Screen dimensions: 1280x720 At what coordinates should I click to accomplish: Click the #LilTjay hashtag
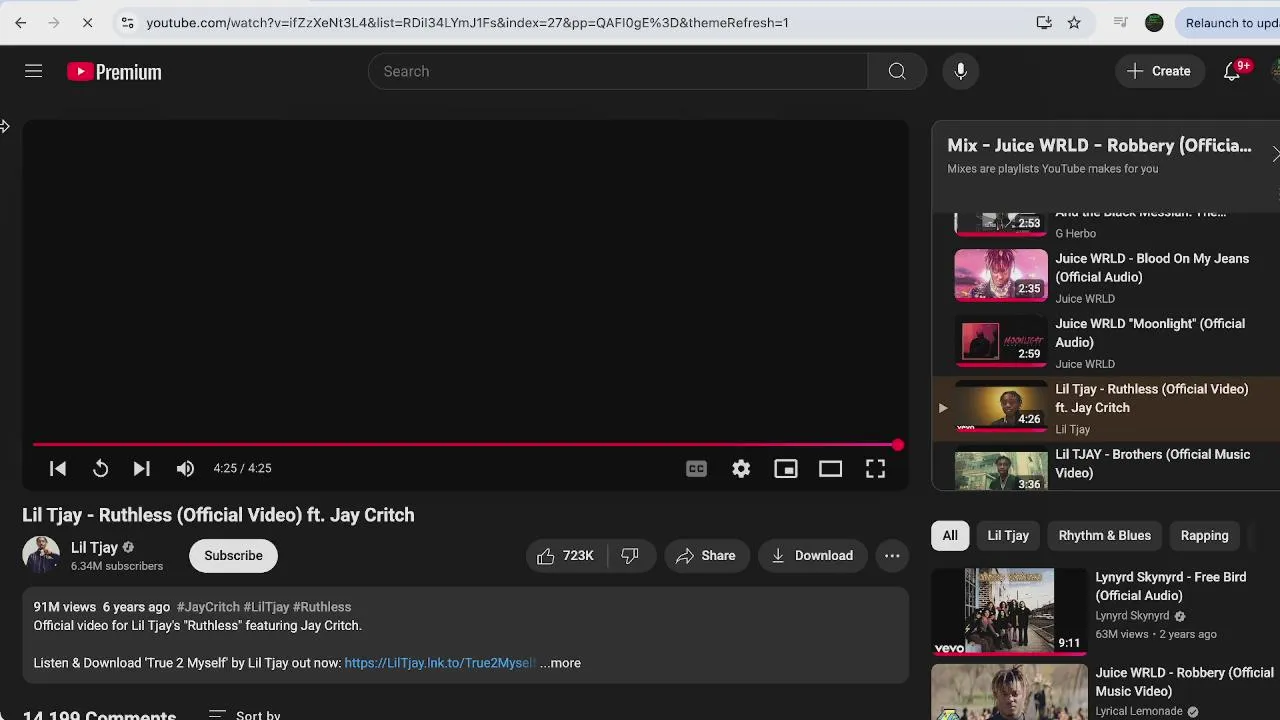point(266,607)
